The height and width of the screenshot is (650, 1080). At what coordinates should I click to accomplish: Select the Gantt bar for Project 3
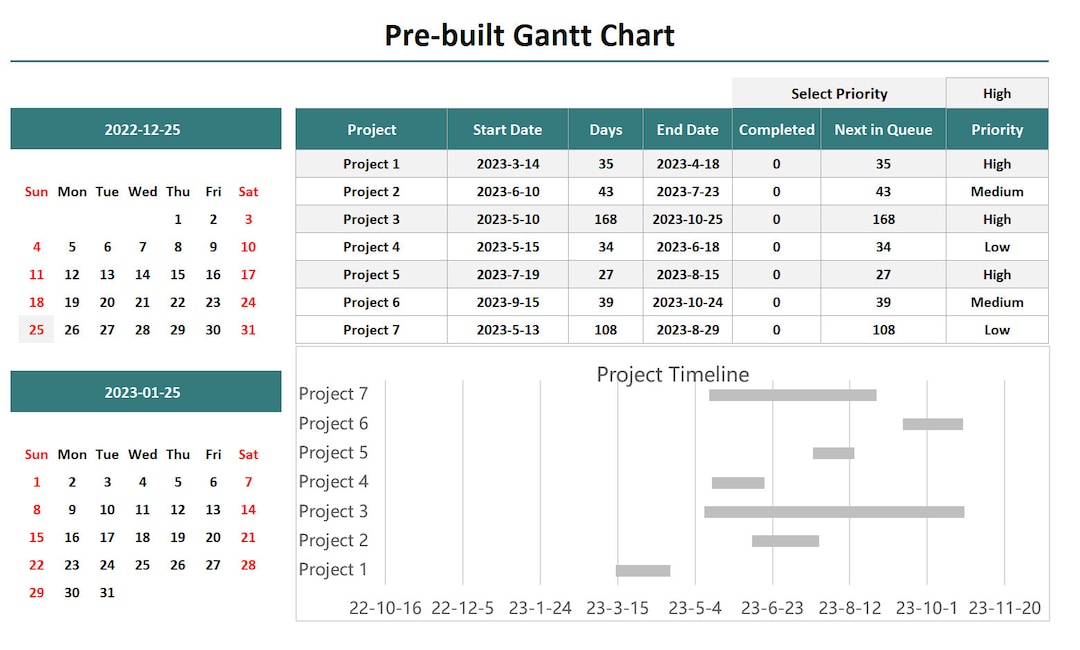pos(833,510)
